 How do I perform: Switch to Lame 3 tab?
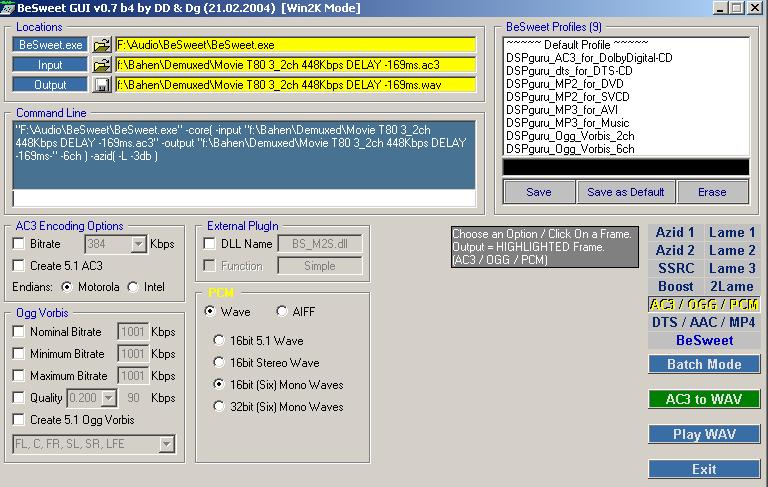click(x=732, y=268)
